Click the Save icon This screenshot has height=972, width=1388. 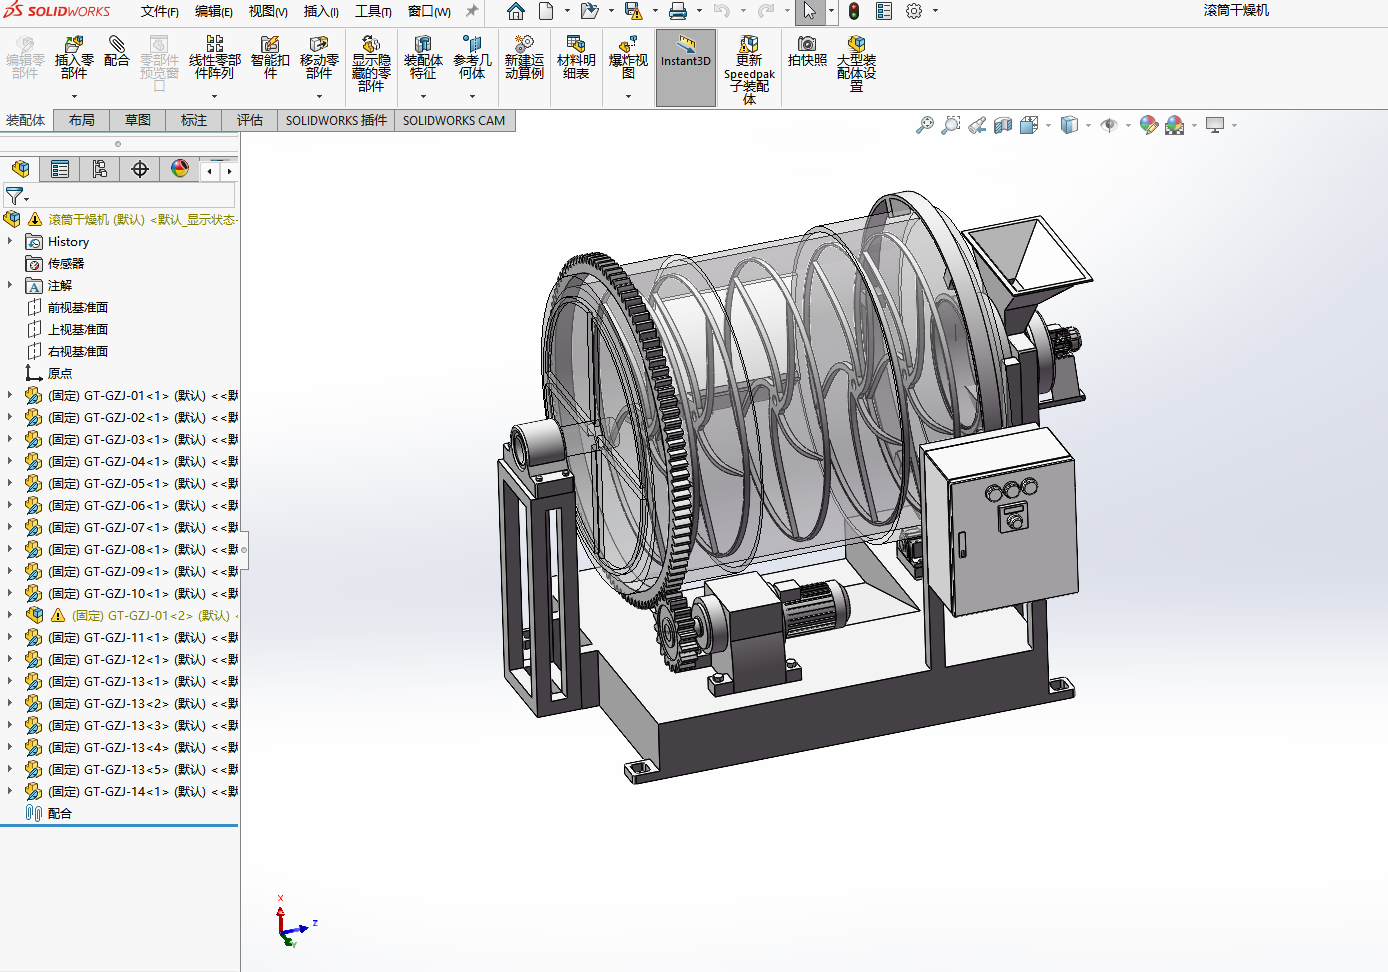(x=633, y=11)
